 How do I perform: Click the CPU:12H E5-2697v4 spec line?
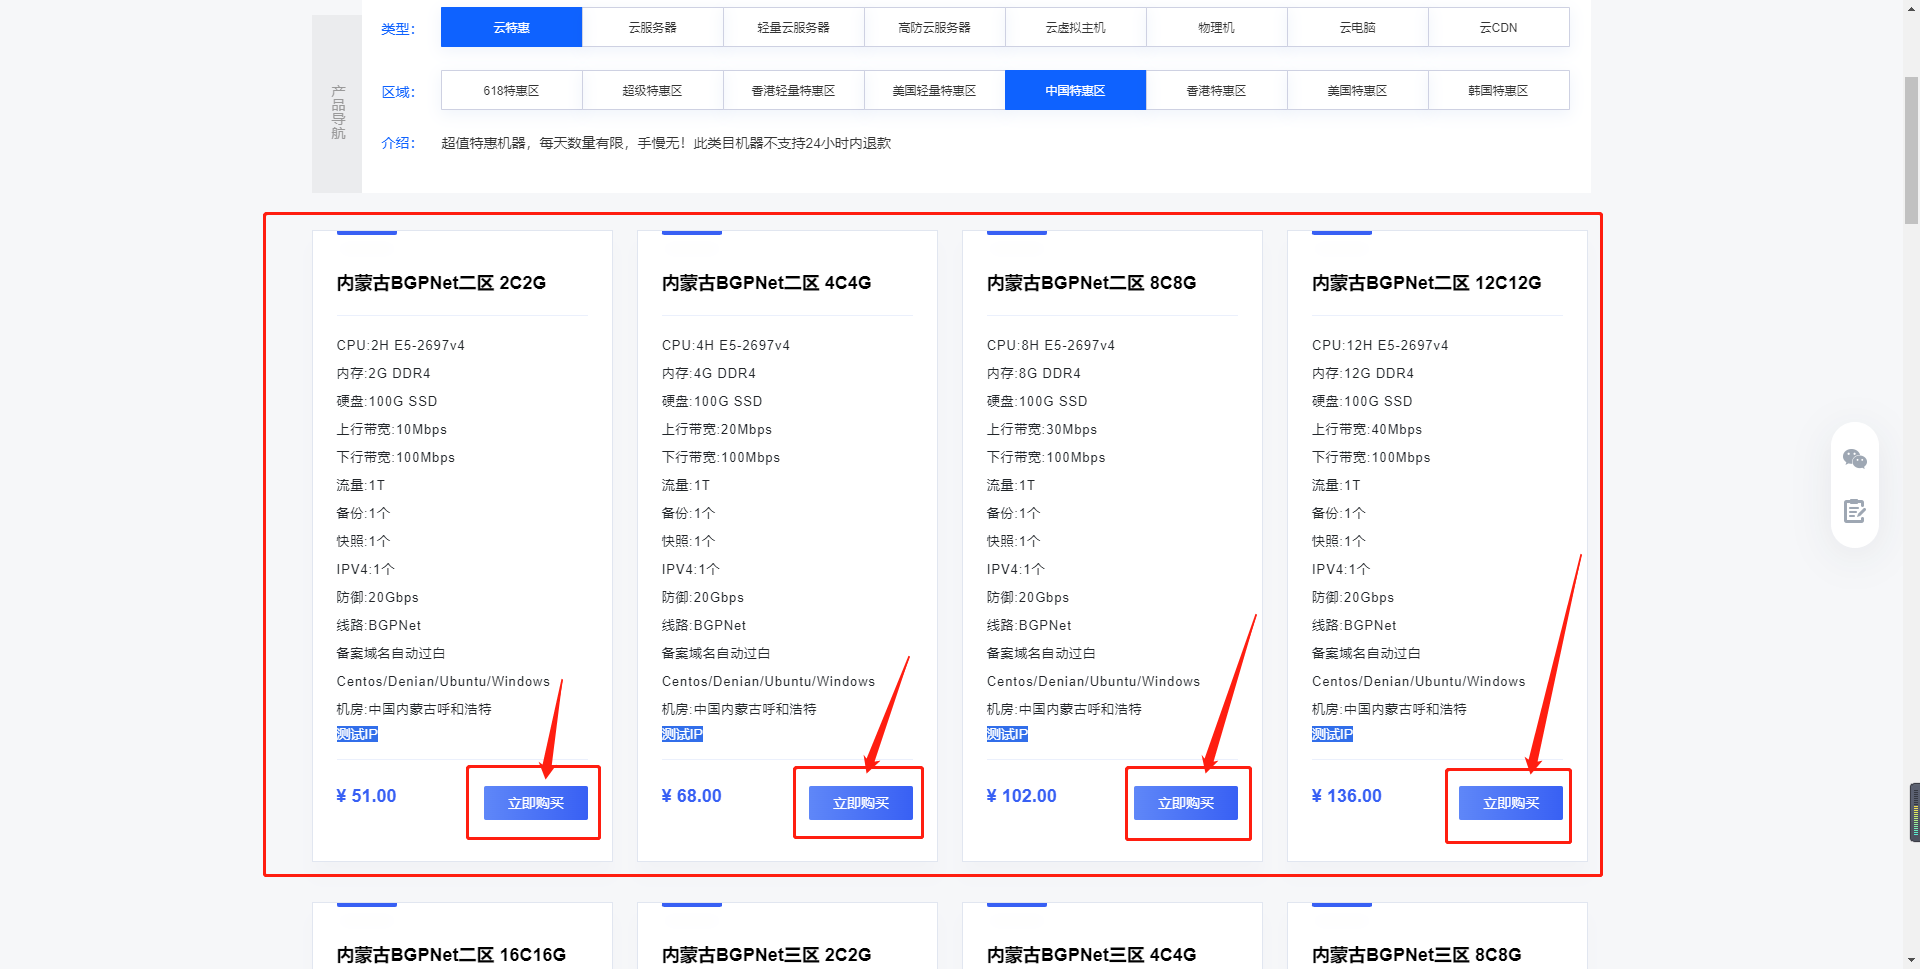1380,345
